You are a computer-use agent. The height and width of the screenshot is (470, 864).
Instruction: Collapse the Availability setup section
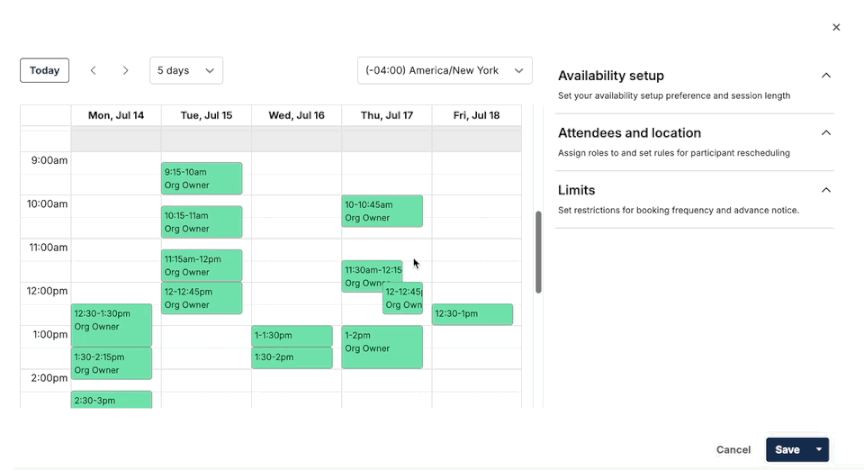pos(825,75)
